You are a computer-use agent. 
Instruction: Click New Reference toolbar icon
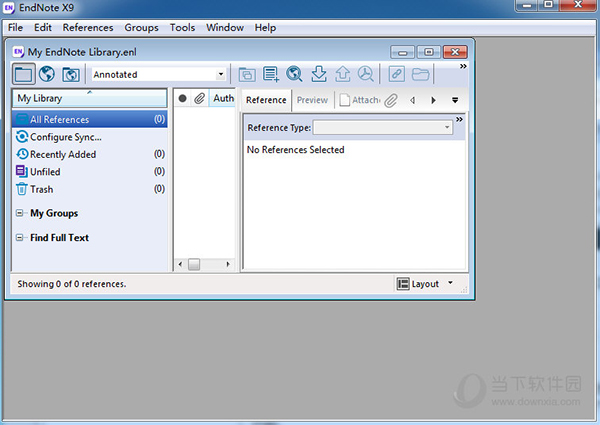[271, 74]
